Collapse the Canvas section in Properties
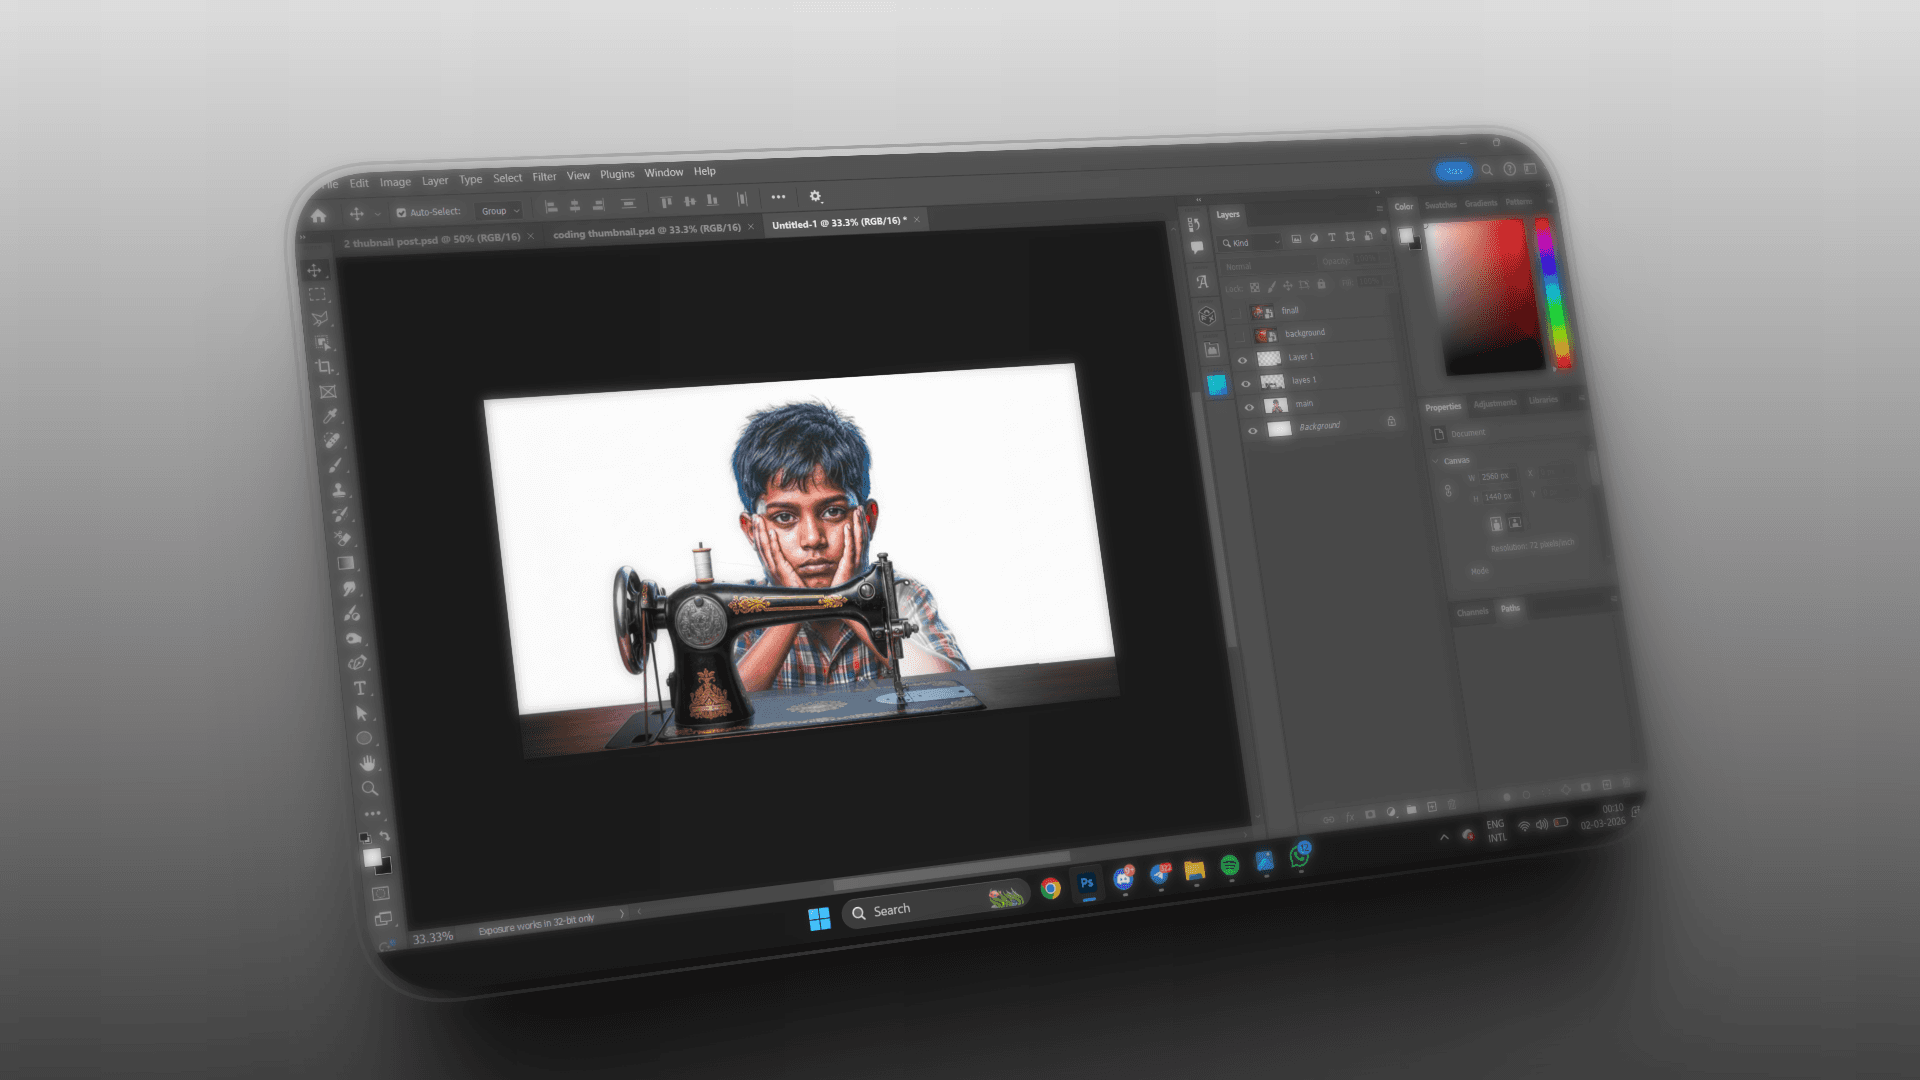 pyautogui.click(x=1437, y=461)
